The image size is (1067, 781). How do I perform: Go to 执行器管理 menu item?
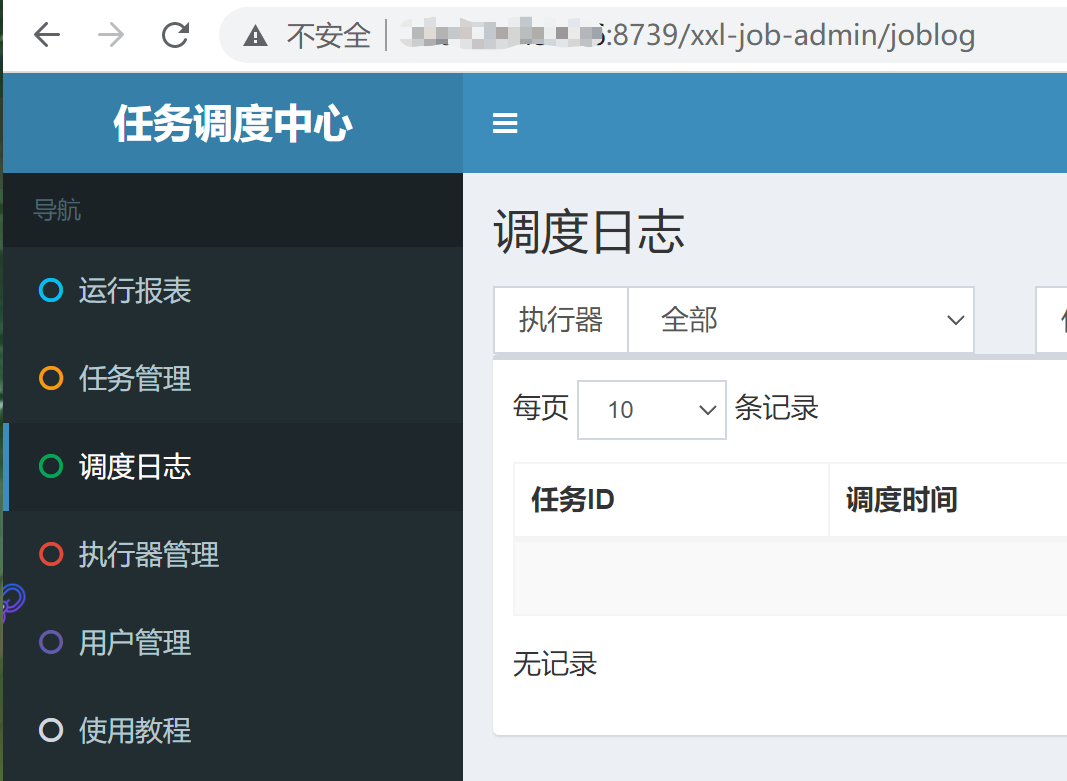click(149, 555)
